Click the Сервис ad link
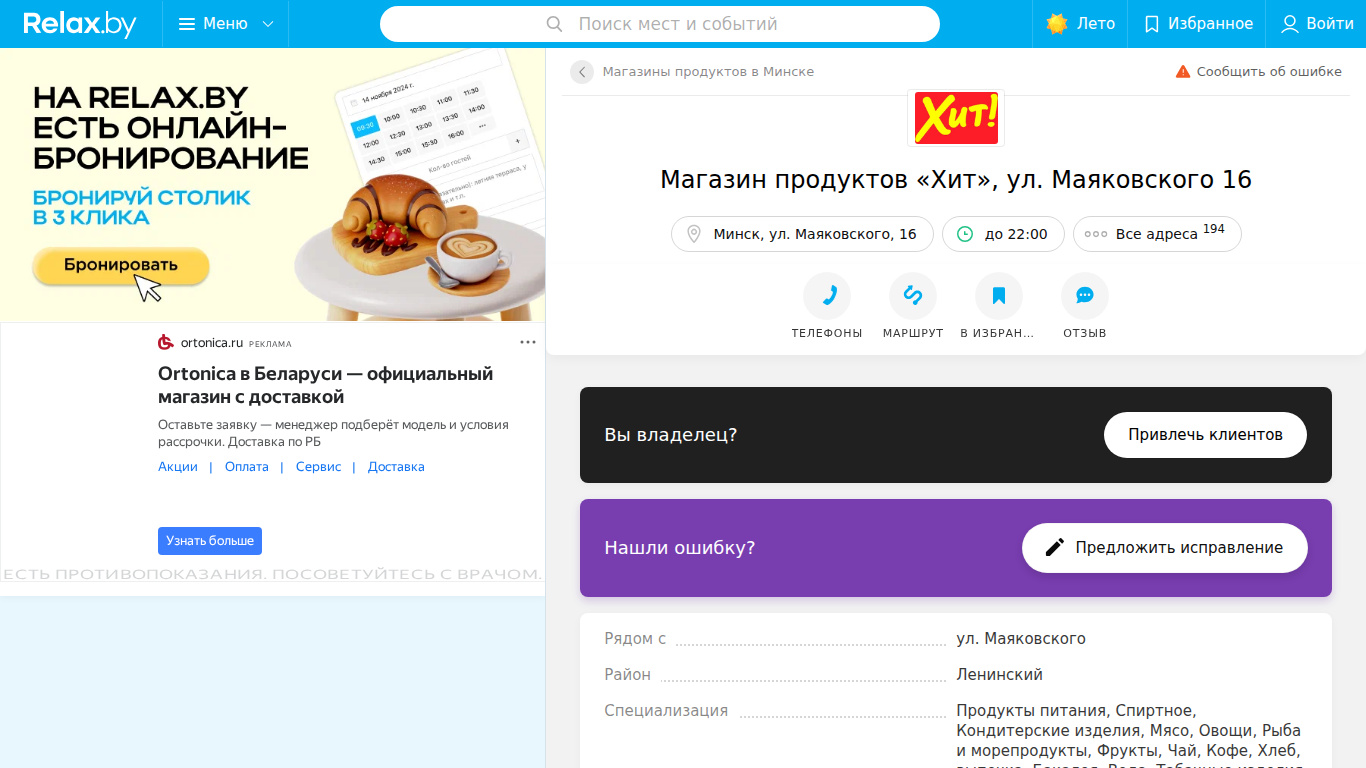 (x=318, y=467)
